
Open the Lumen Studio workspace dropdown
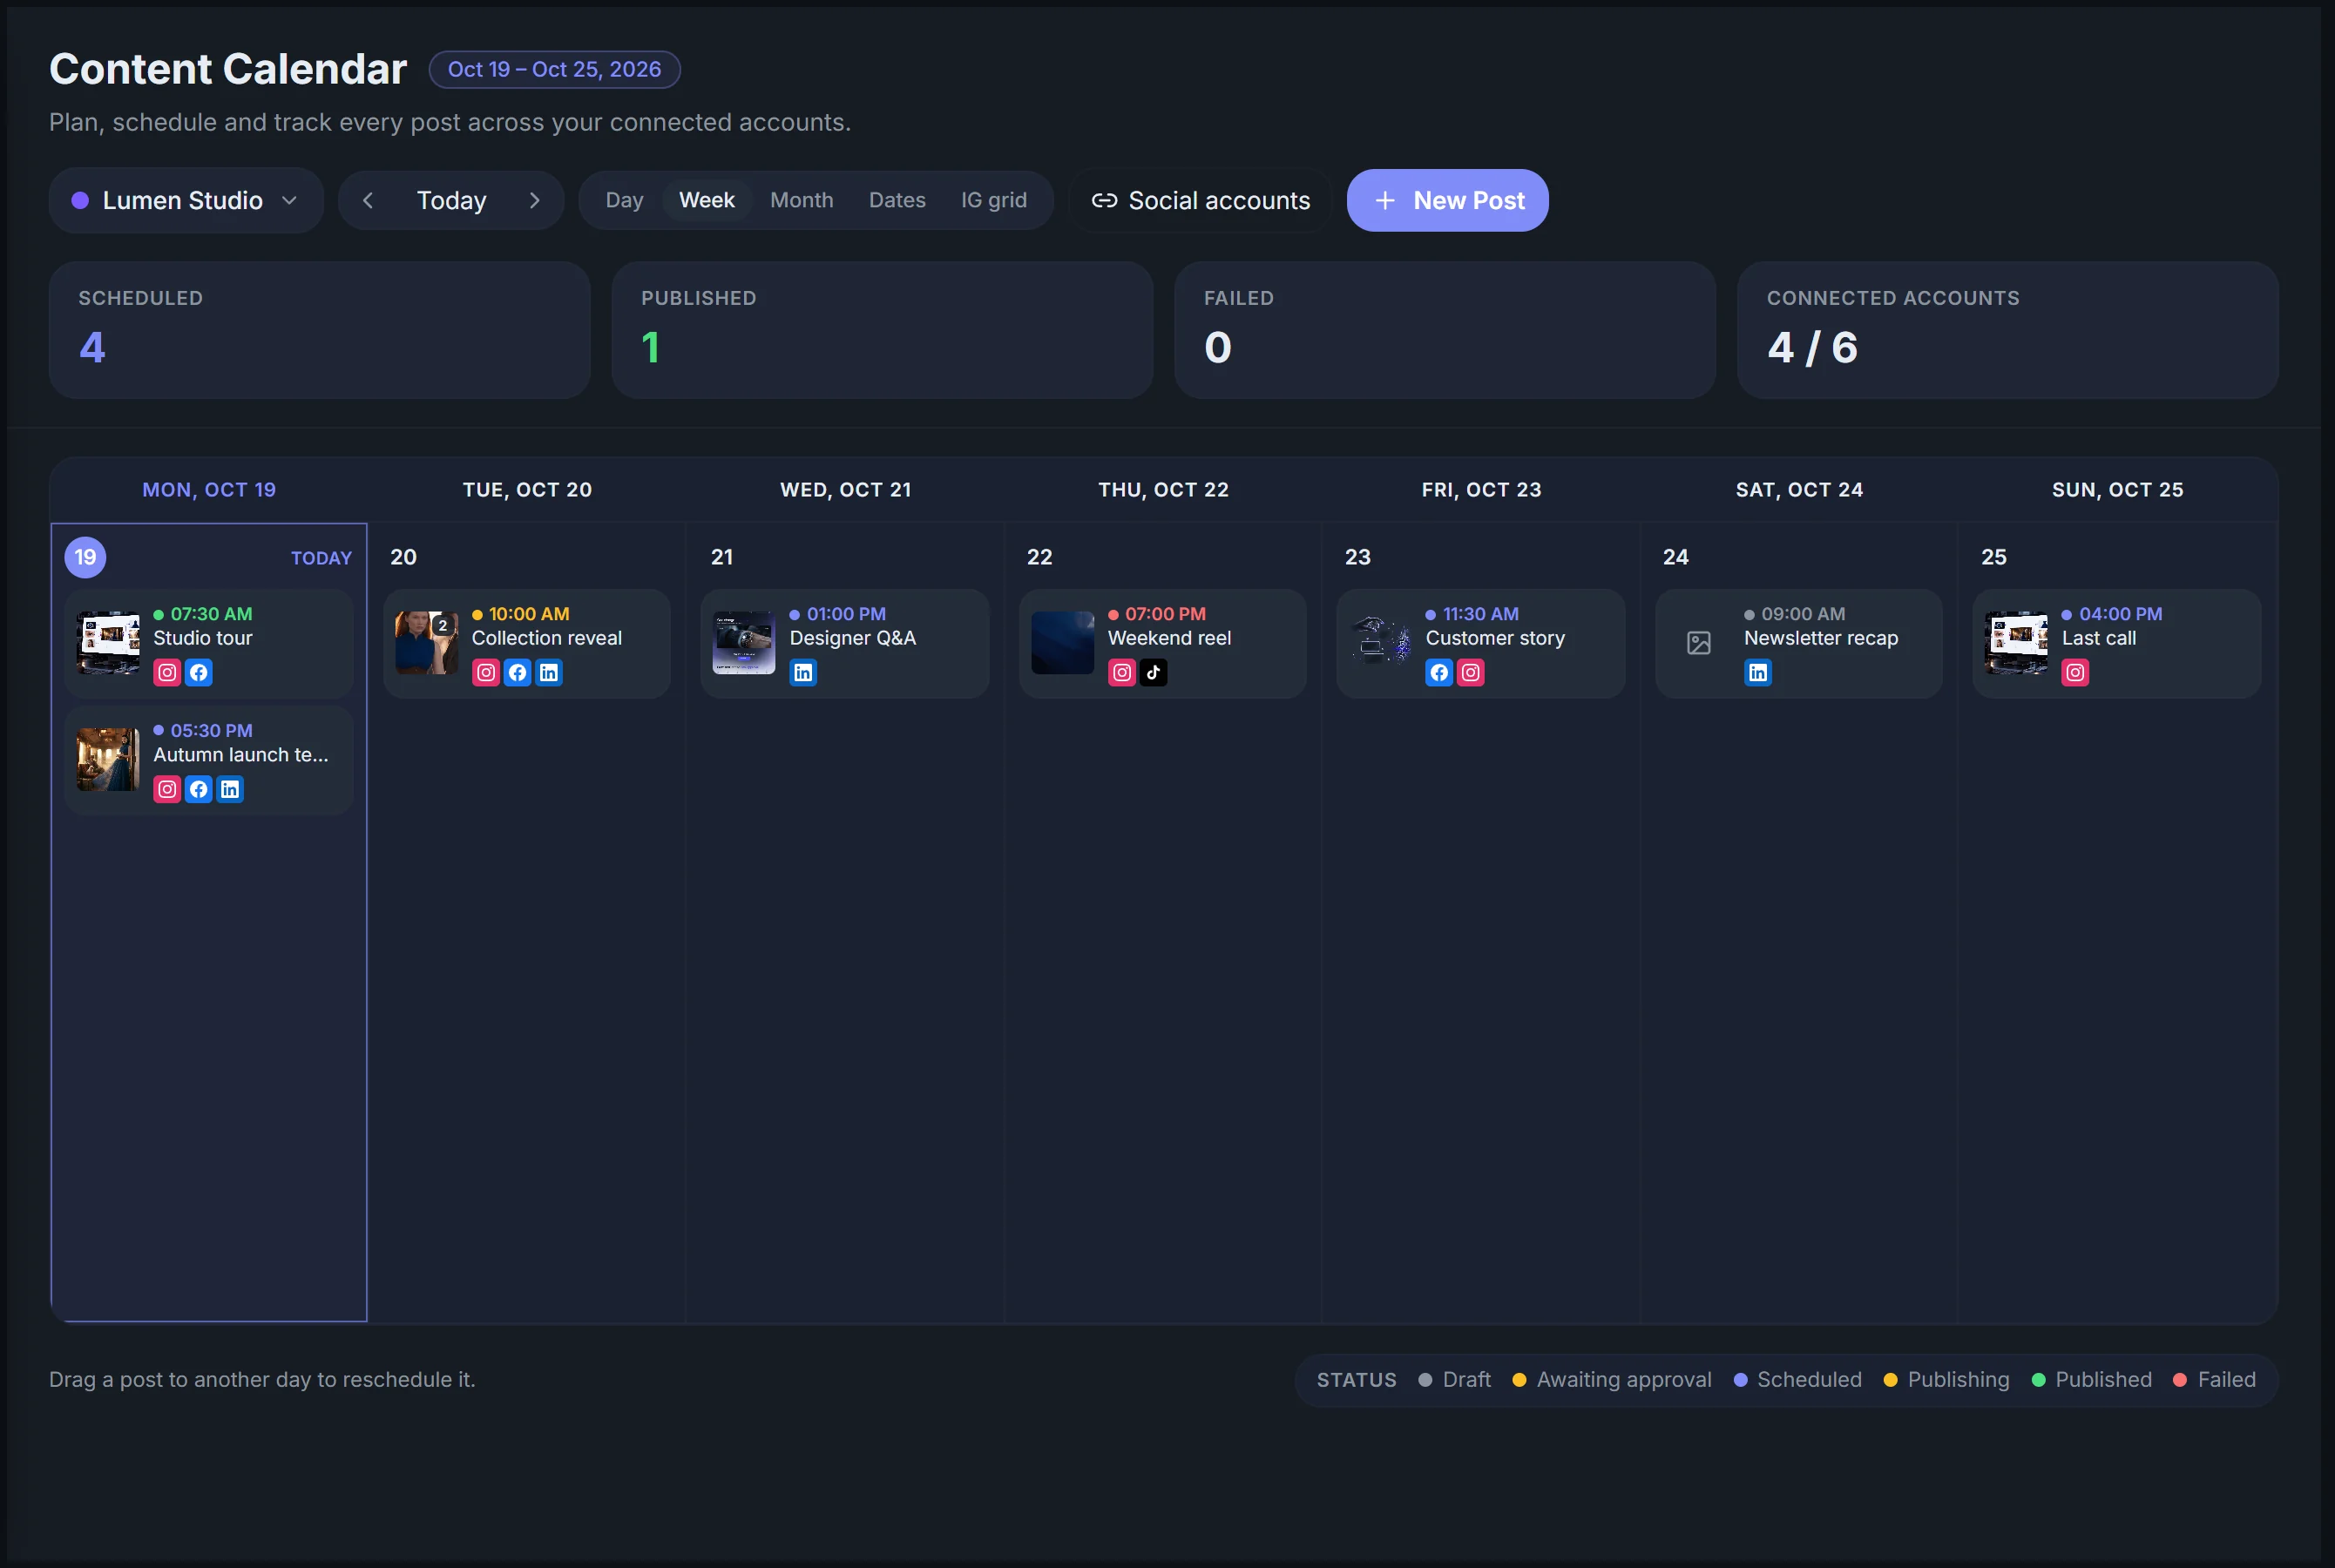click(x=186, y=201)
